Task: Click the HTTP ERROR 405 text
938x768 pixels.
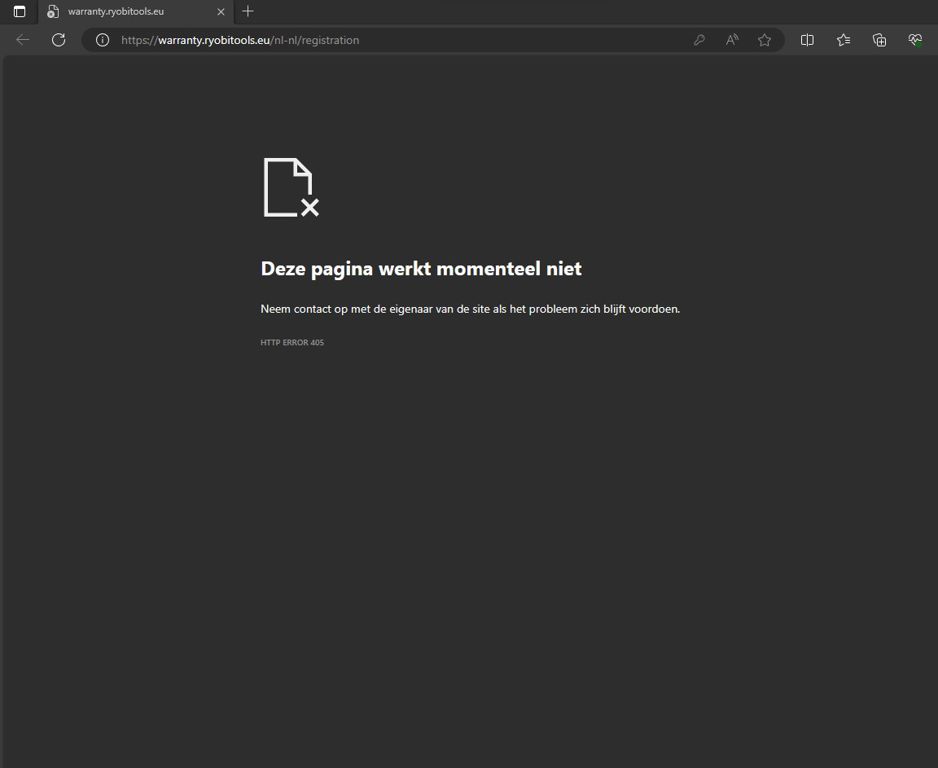Action: pos(292,343)
